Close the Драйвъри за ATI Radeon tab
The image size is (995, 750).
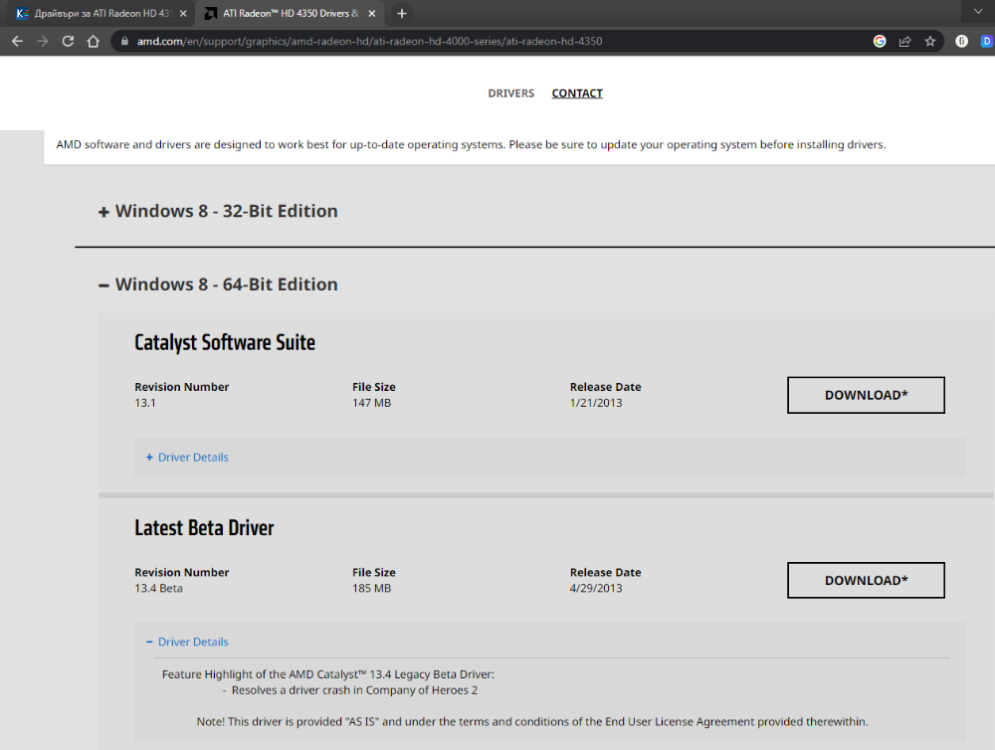pyautogui.click(x=183, y=13)
